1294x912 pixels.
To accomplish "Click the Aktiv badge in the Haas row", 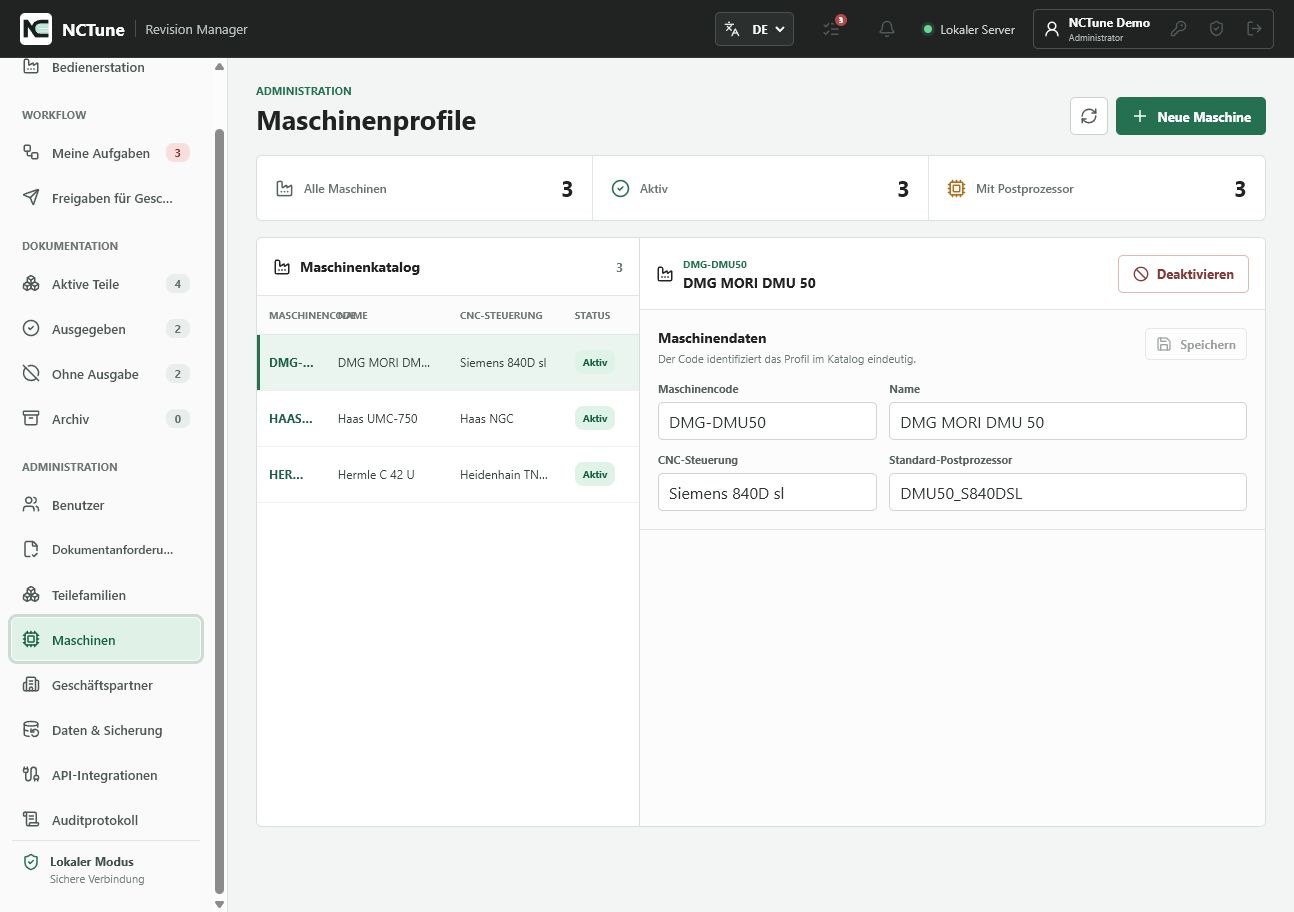I will click(595, 418).
